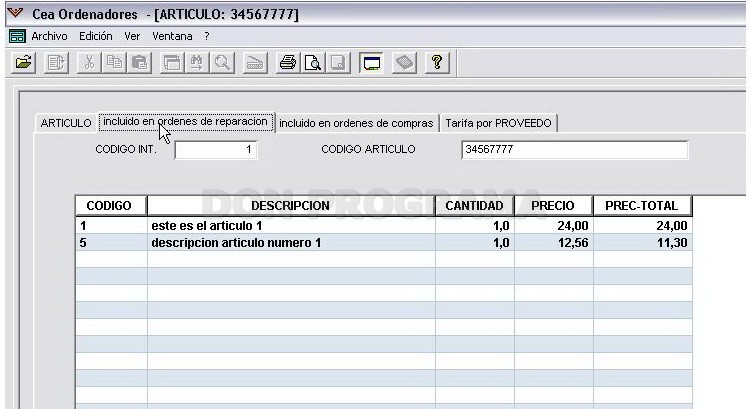
Task: Click the binoculars find icon
Action: (197, 63)
